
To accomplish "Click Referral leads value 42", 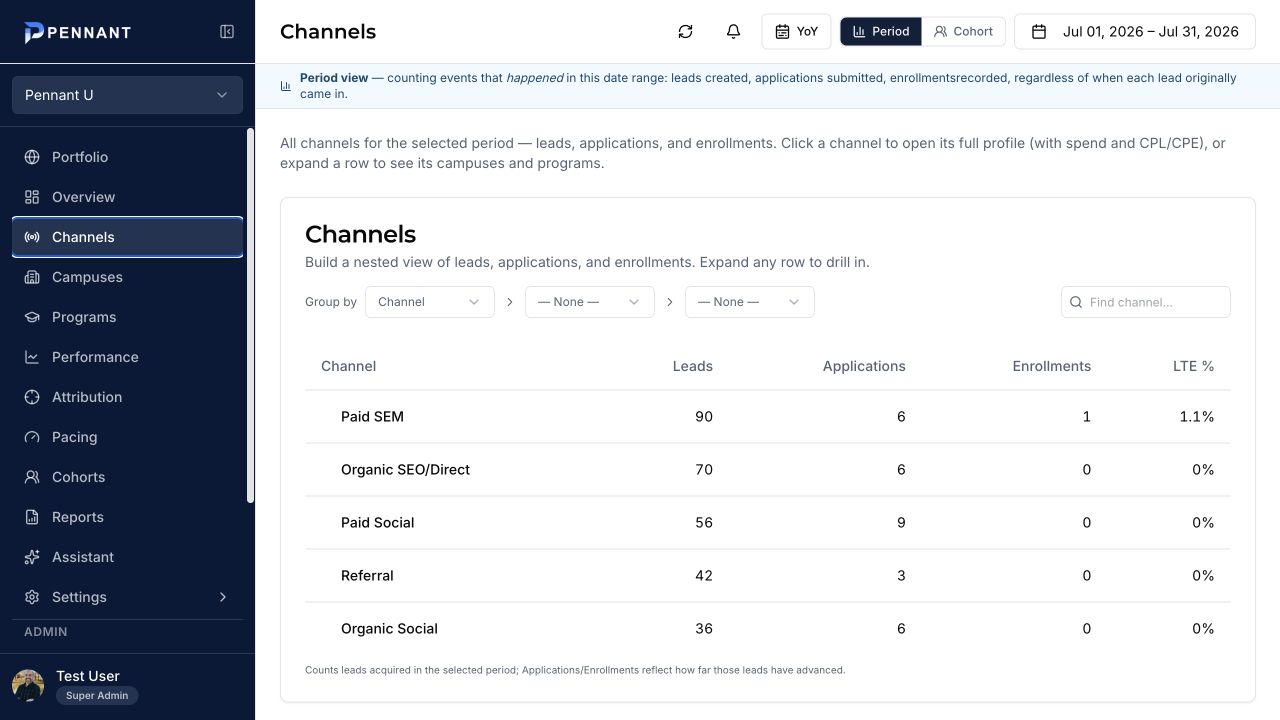I will pos(704,576).
